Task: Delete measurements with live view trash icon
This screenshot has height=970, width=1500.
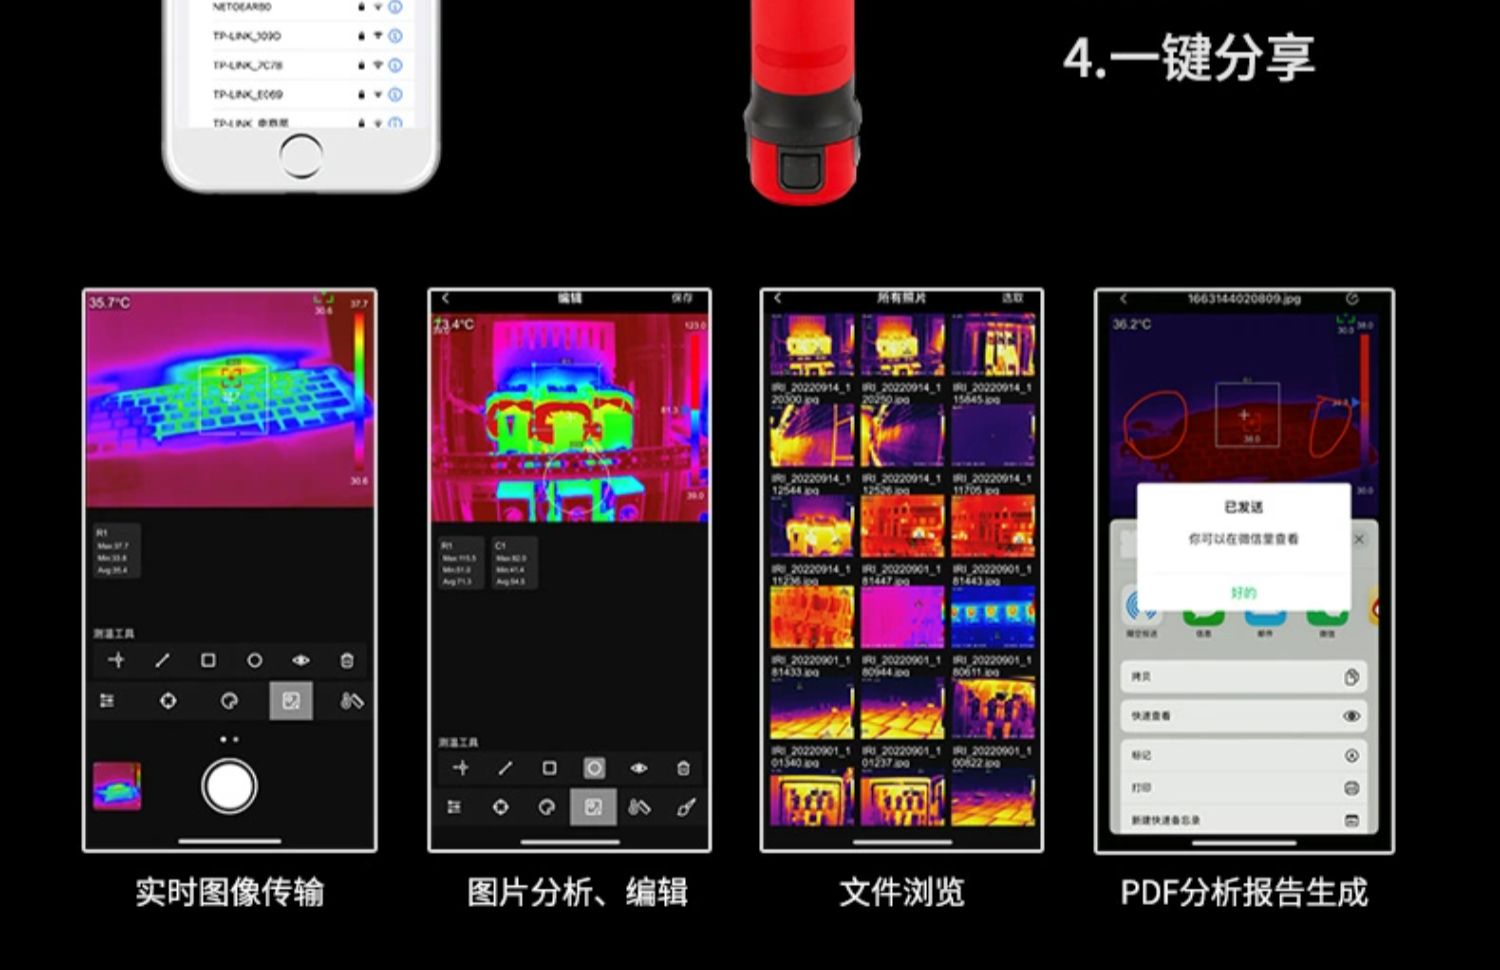Action: point(347,660)
